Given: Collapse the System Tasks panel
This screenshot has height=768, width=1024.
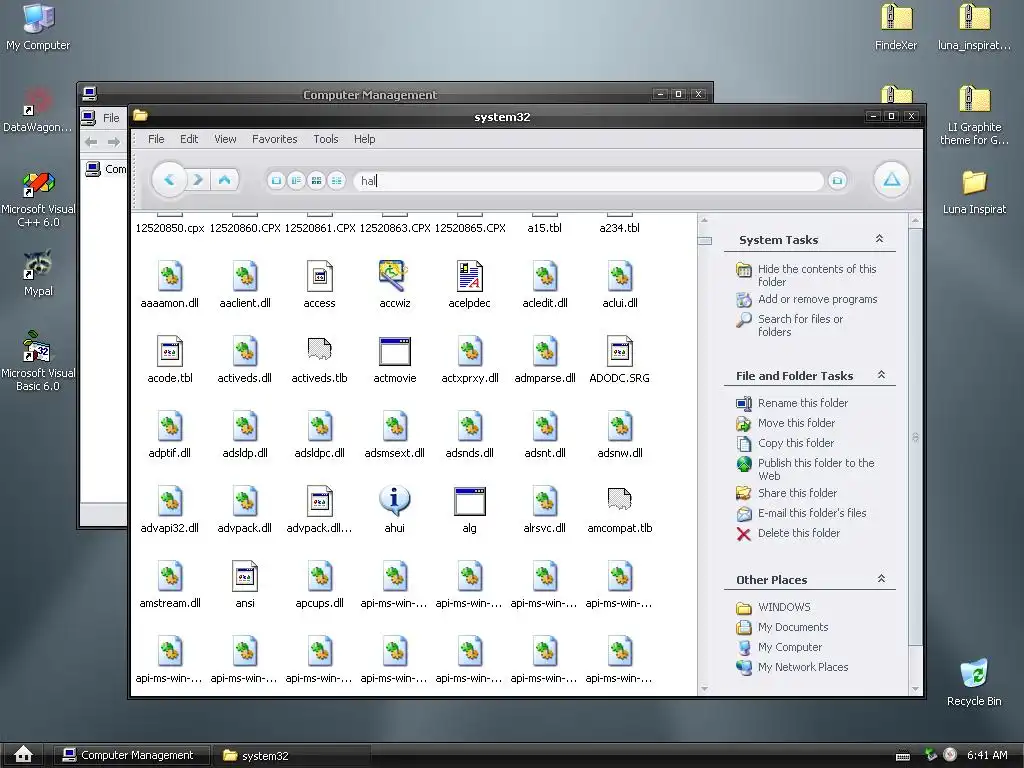Looking at the screenshot, I should pos(879,239).
